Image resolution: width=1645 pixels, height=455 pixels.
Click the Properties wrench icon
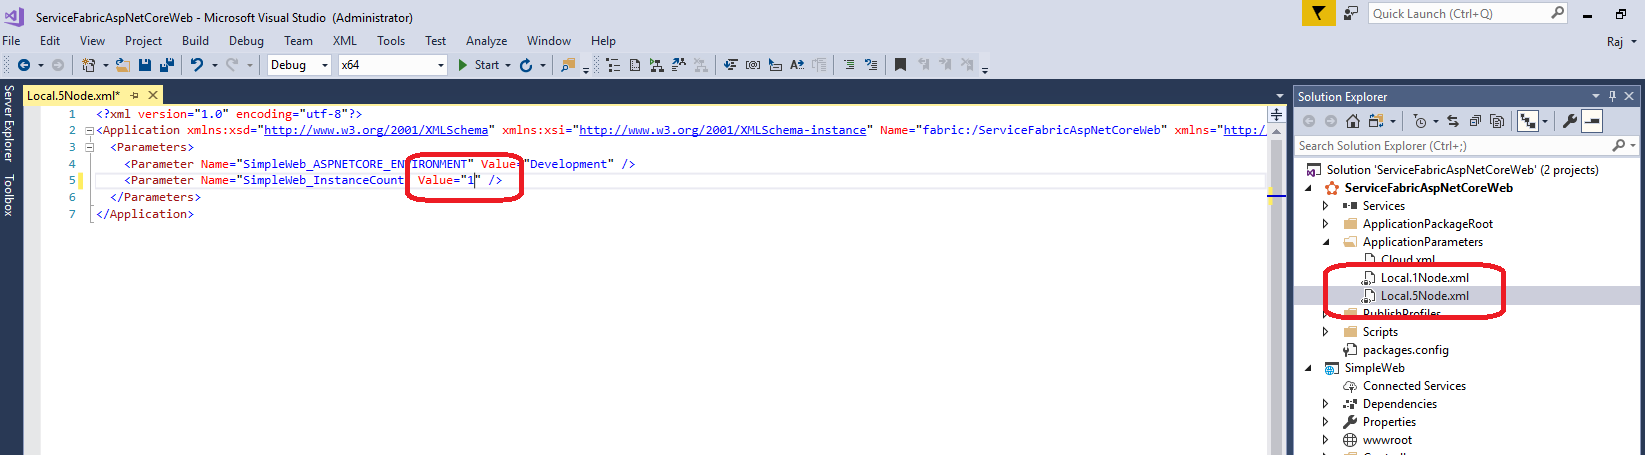(x=1569, y=121)
